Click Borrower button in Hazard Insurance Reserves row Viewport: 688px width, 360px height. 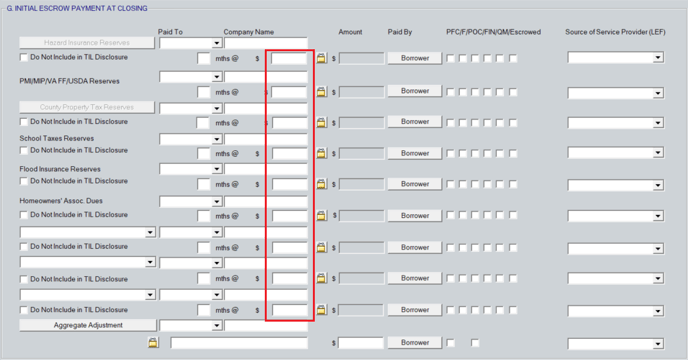415,58
